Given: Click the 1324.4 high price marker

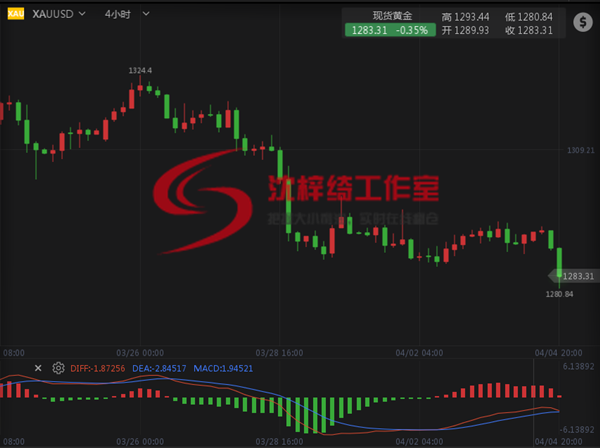Looking at the screenshot, I should [x=141, y=71].
